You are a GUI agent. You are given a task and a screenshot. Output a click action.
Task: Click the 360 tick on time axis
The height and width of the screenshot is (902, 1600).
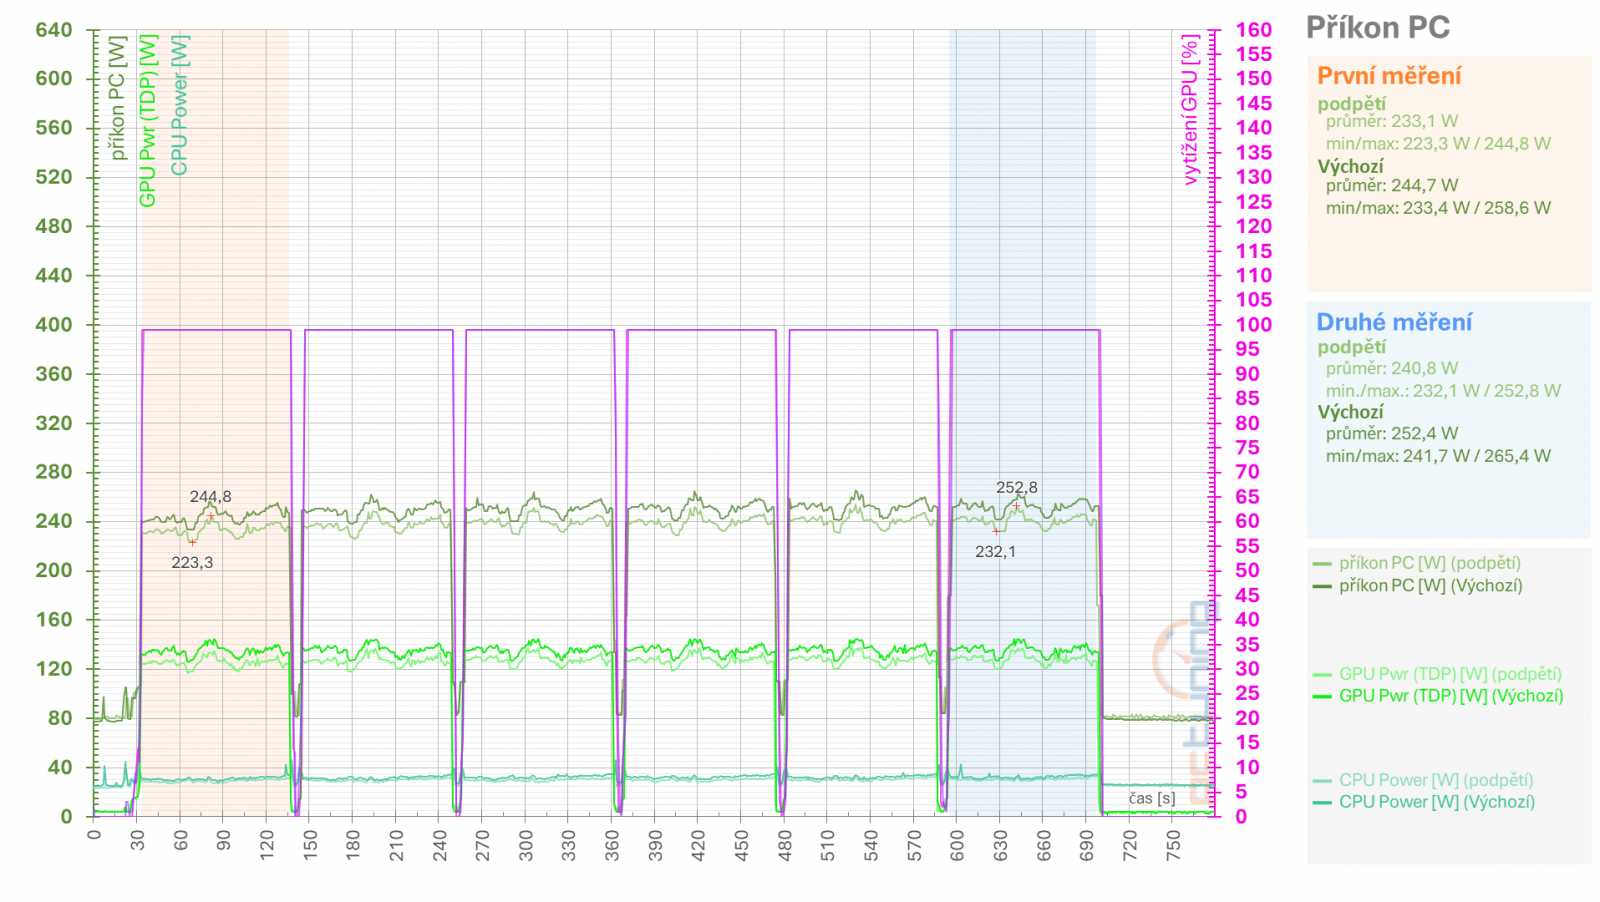[x=612, y=845]
